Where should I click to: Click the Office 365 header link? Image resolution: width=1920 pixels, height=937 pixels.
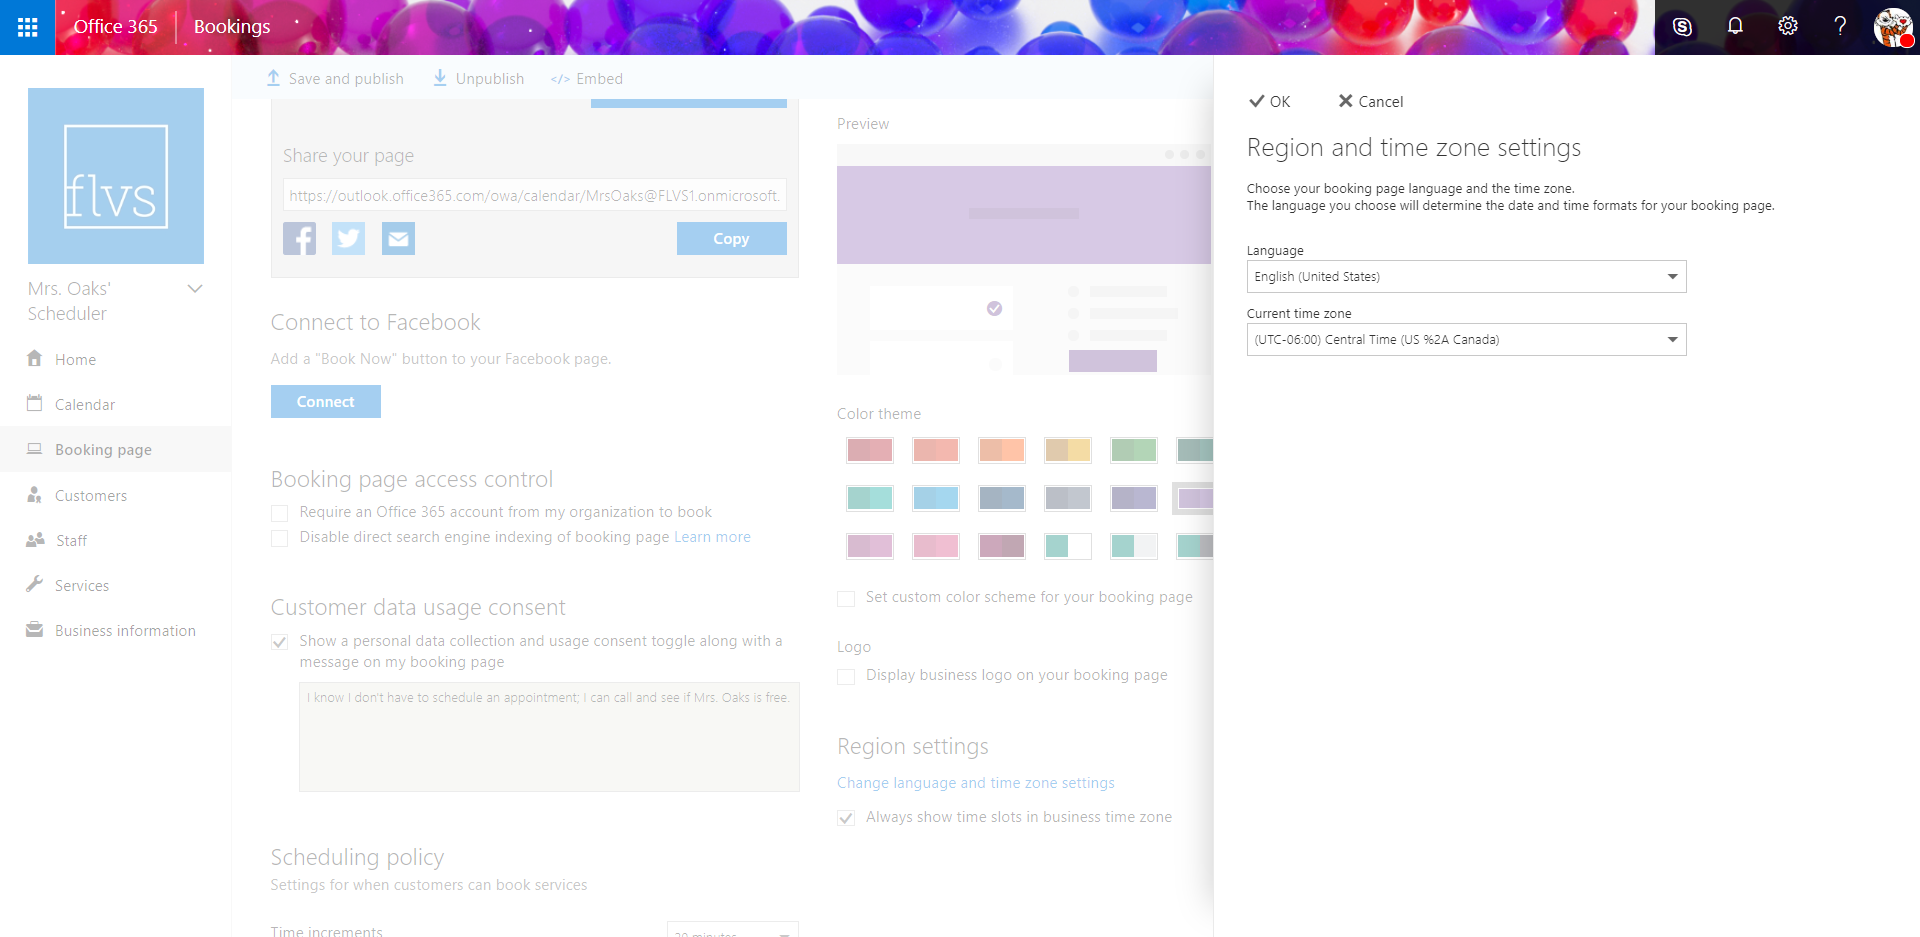click(x=115, y=26)
